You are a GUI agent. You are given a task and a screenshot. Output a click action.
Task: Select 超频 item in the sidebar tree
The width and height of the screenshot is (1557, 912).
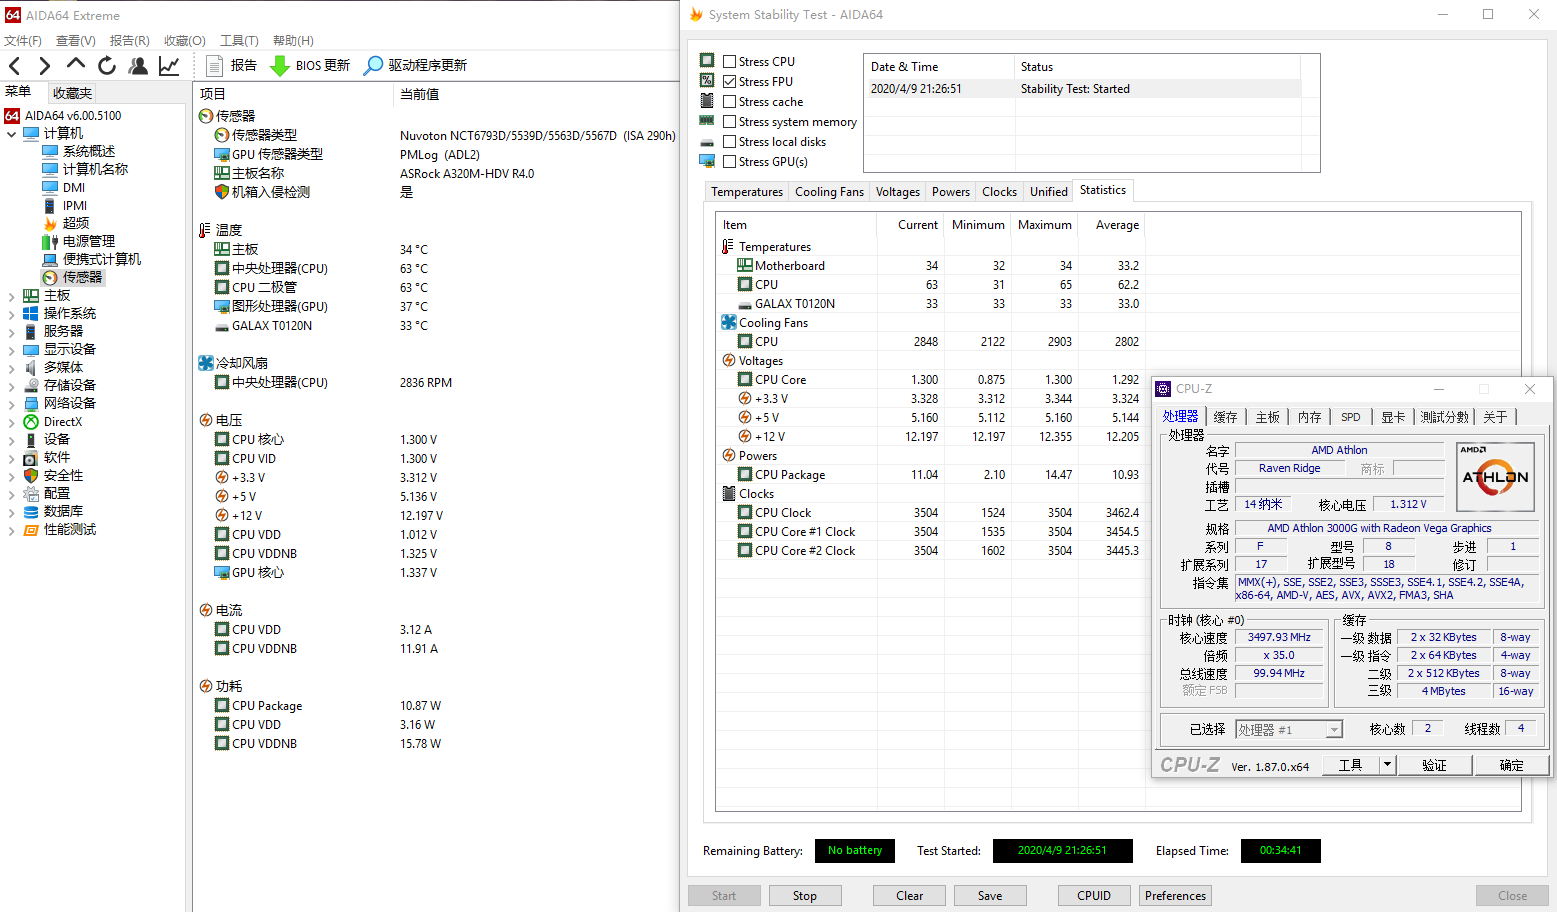(x=76, y=223)
